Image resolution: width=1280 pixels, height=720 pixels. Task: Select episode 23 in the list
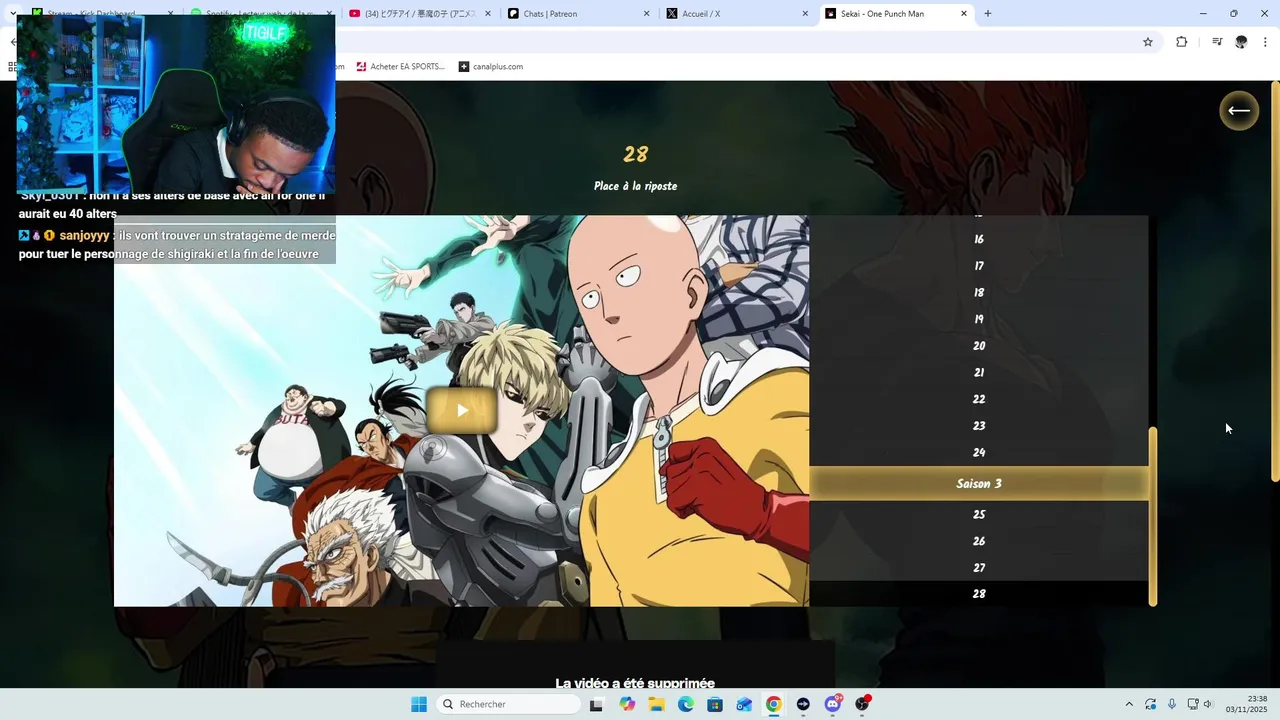tap(979, 426)
